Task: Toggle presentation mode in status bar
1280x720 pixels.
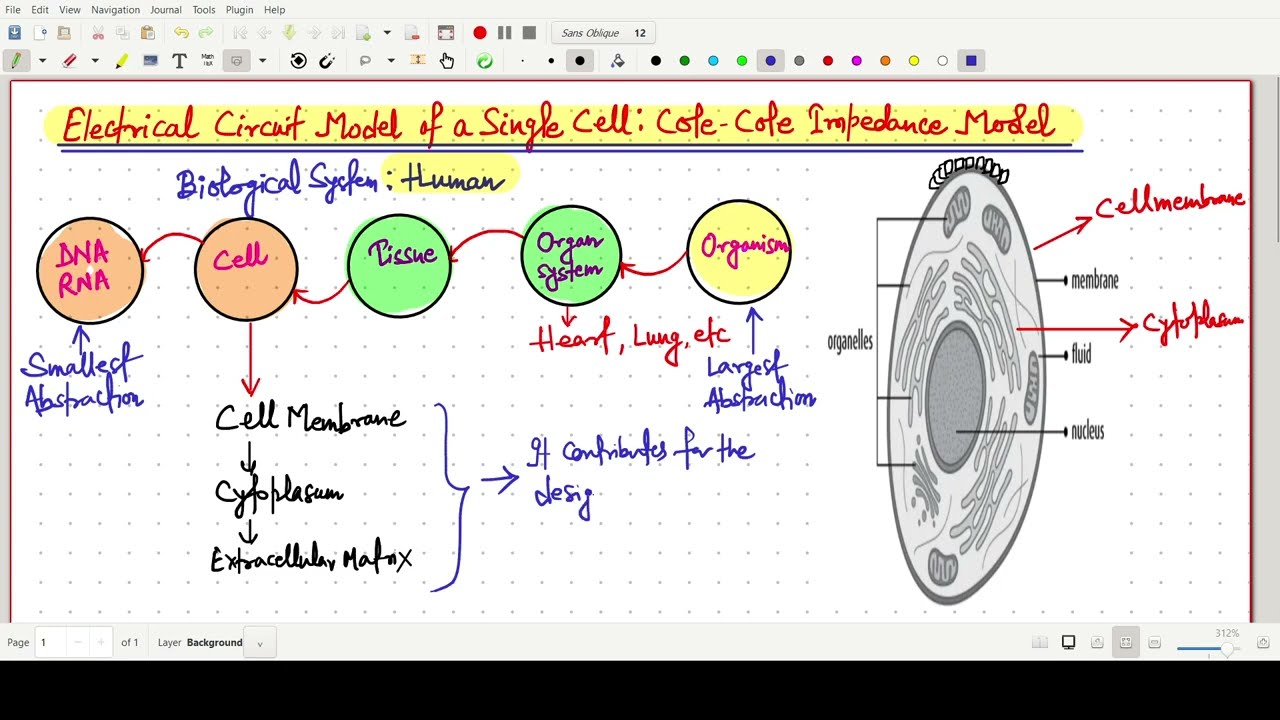Action: [x=1068, y=643]
